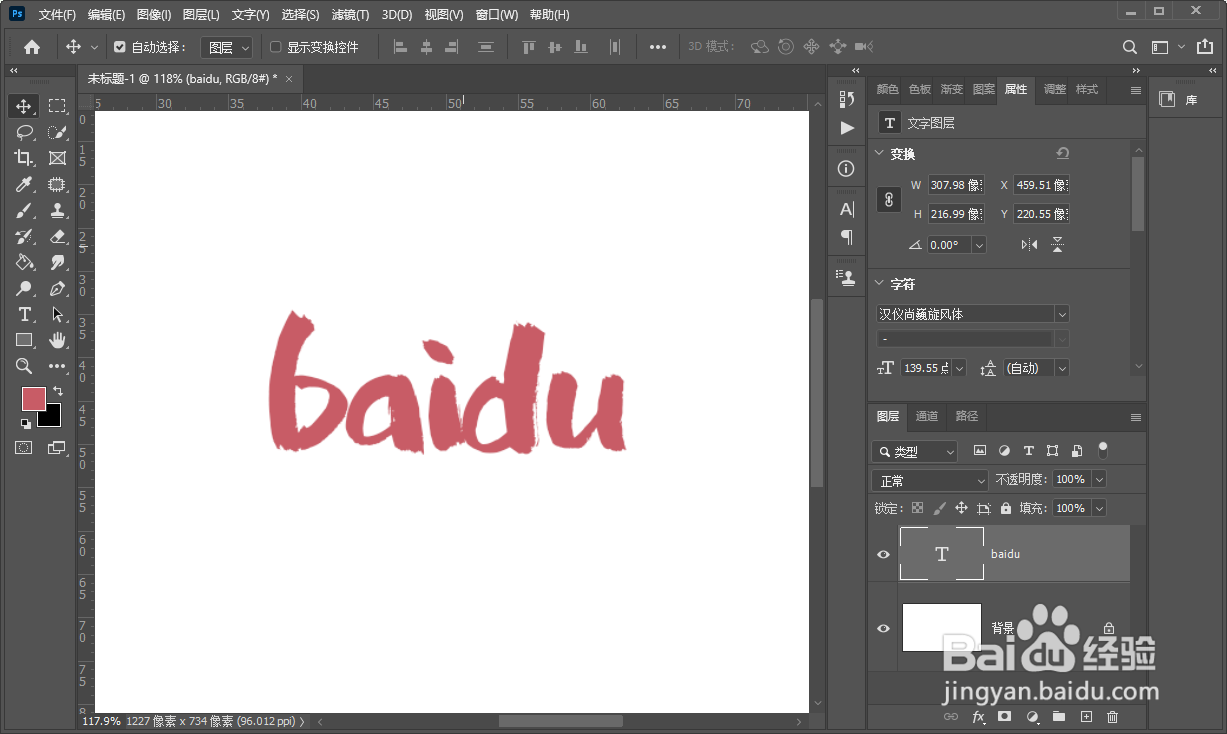The height and width of the screenshot is (734, 1227).
Task: Toggle lock all icon
Action: point(1006,508)
